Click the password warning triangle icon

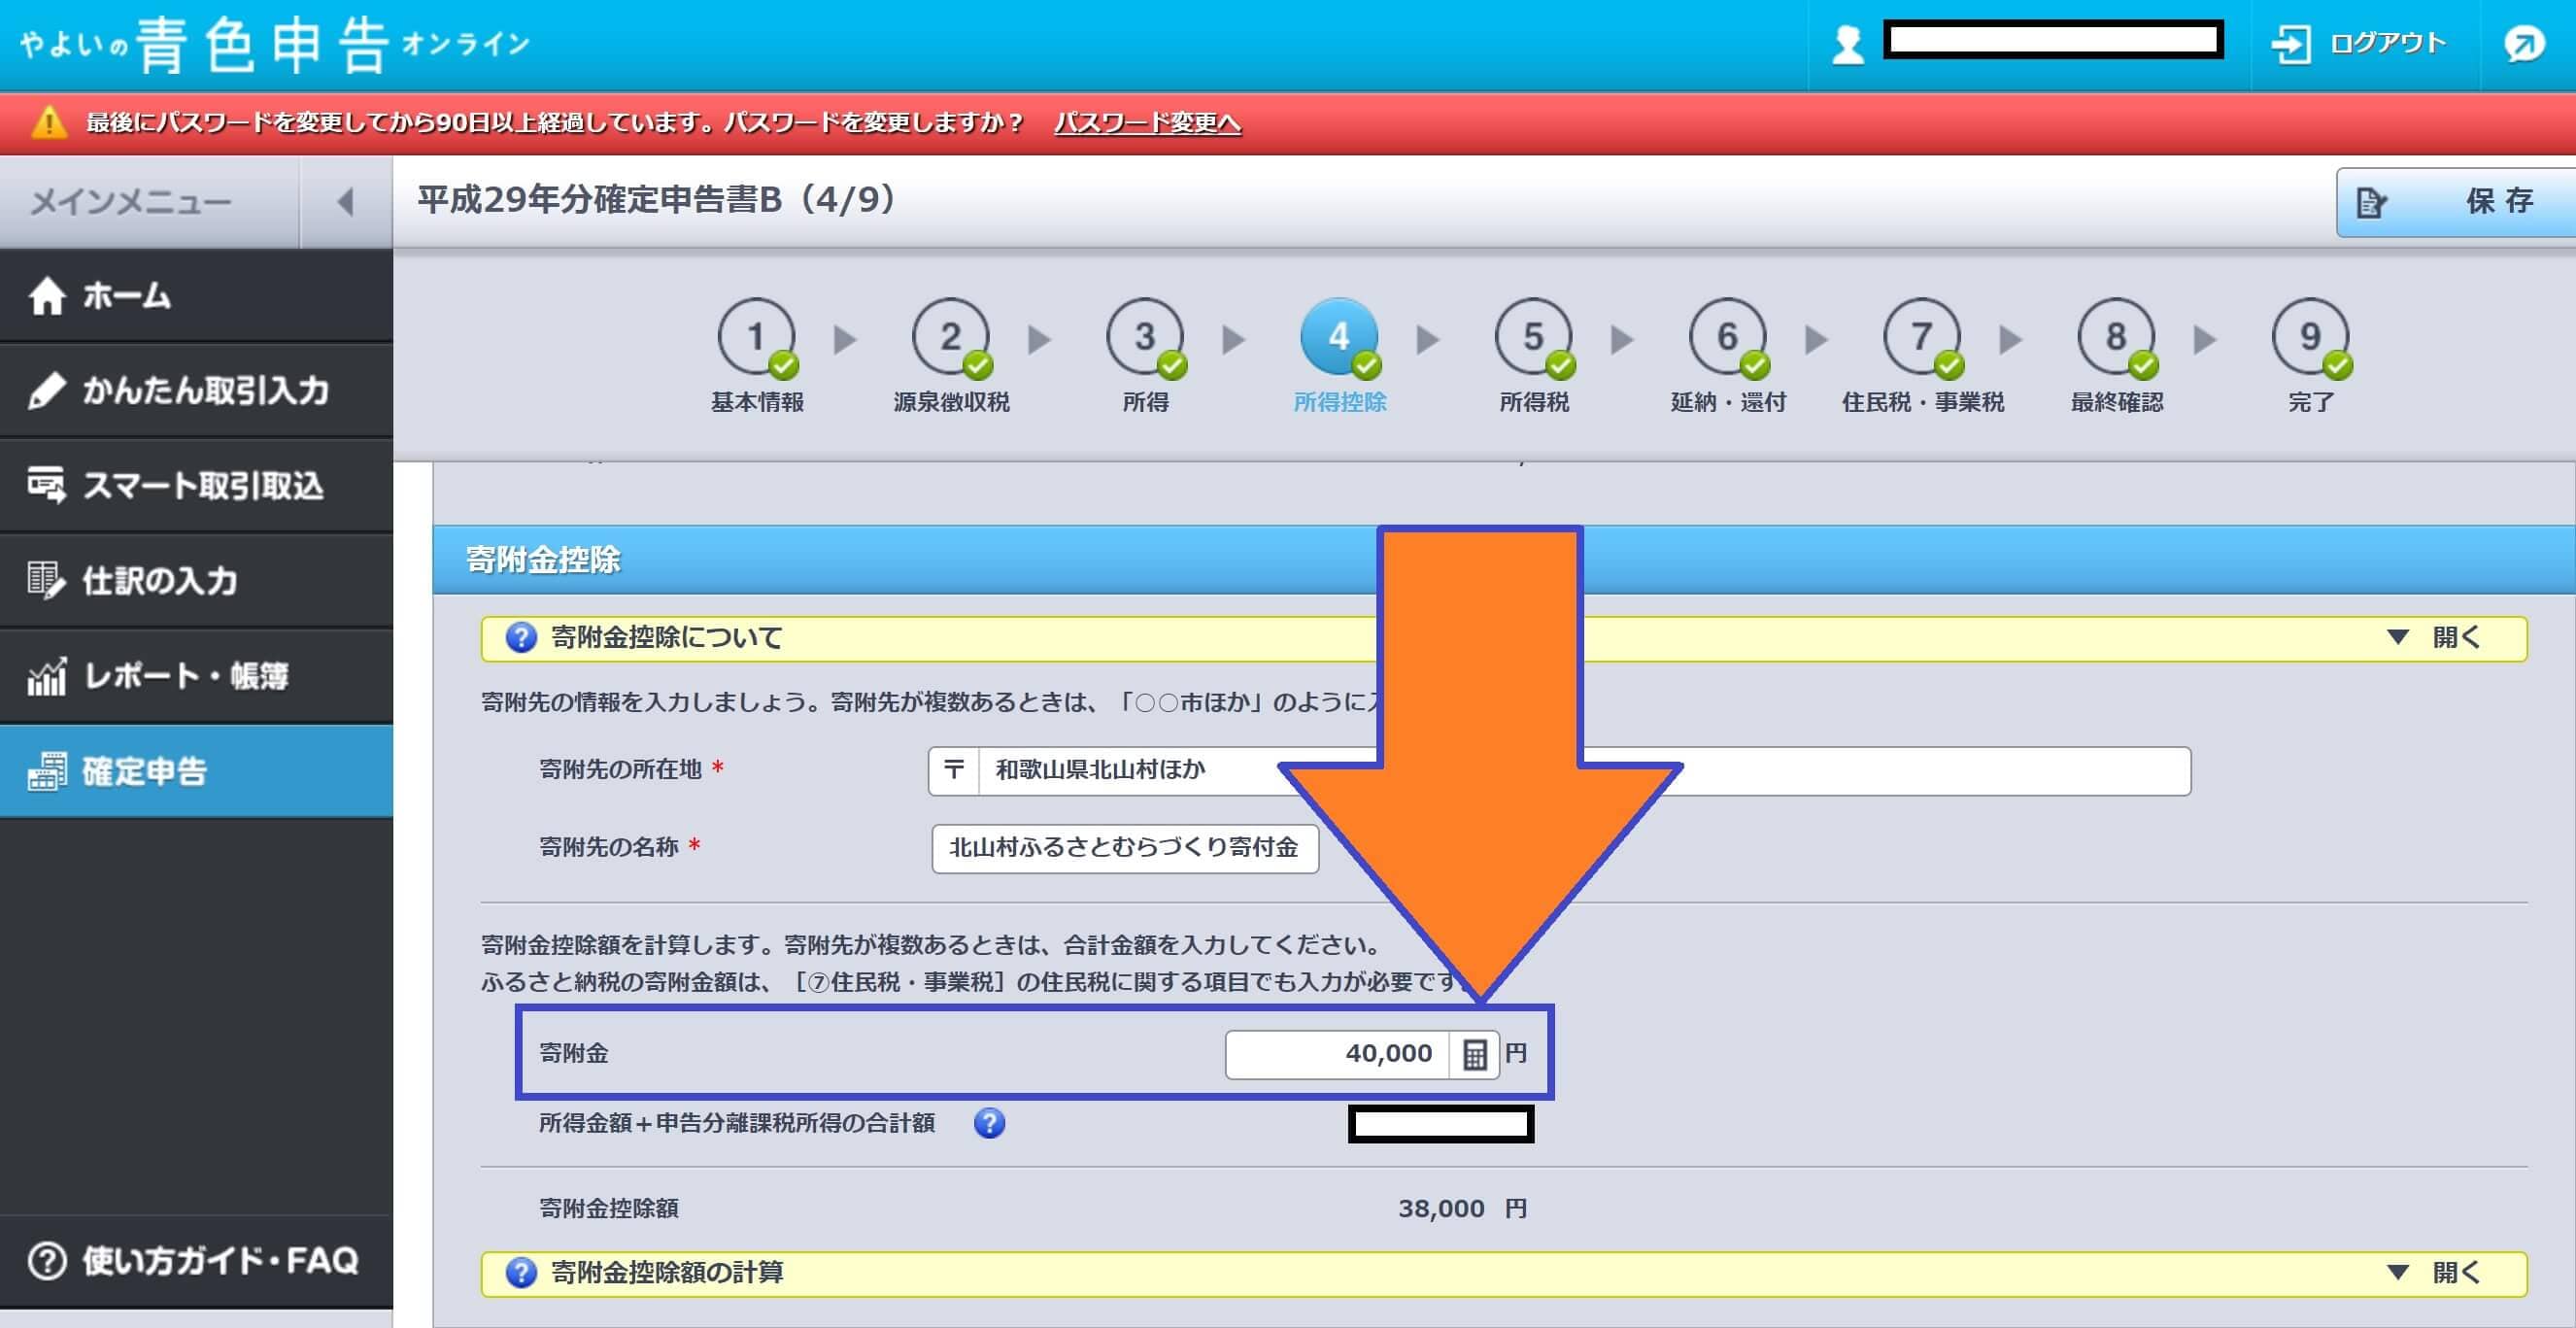point(48,122)
